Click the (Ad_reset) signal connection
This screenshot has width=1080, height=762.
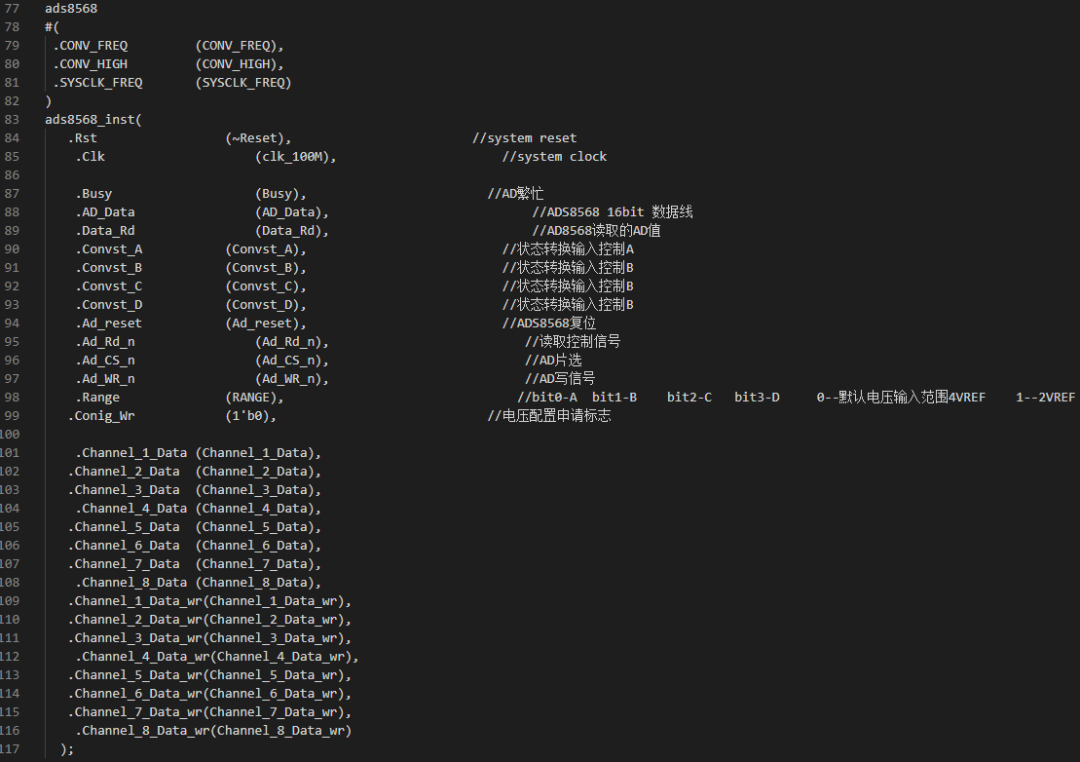pos(265,323)
